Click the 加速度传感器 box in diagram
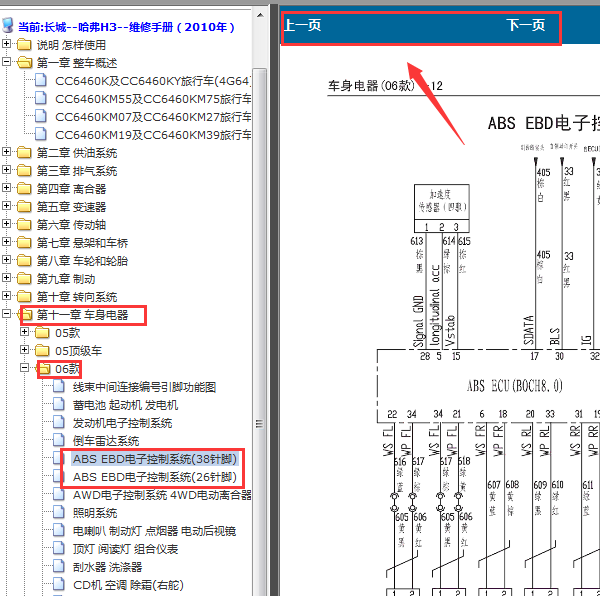The image size is (600, 596). (x=442, y=208)
